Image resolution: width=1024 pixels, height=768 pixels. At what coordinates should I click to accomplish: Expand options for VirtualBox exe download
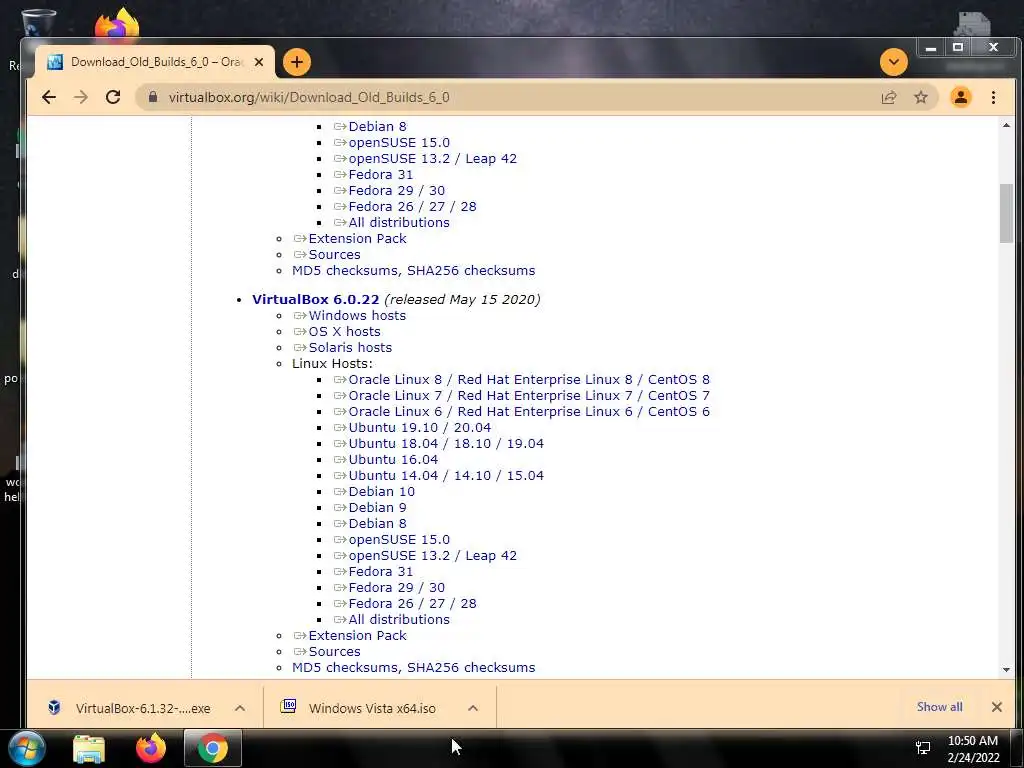click(240, 708)
